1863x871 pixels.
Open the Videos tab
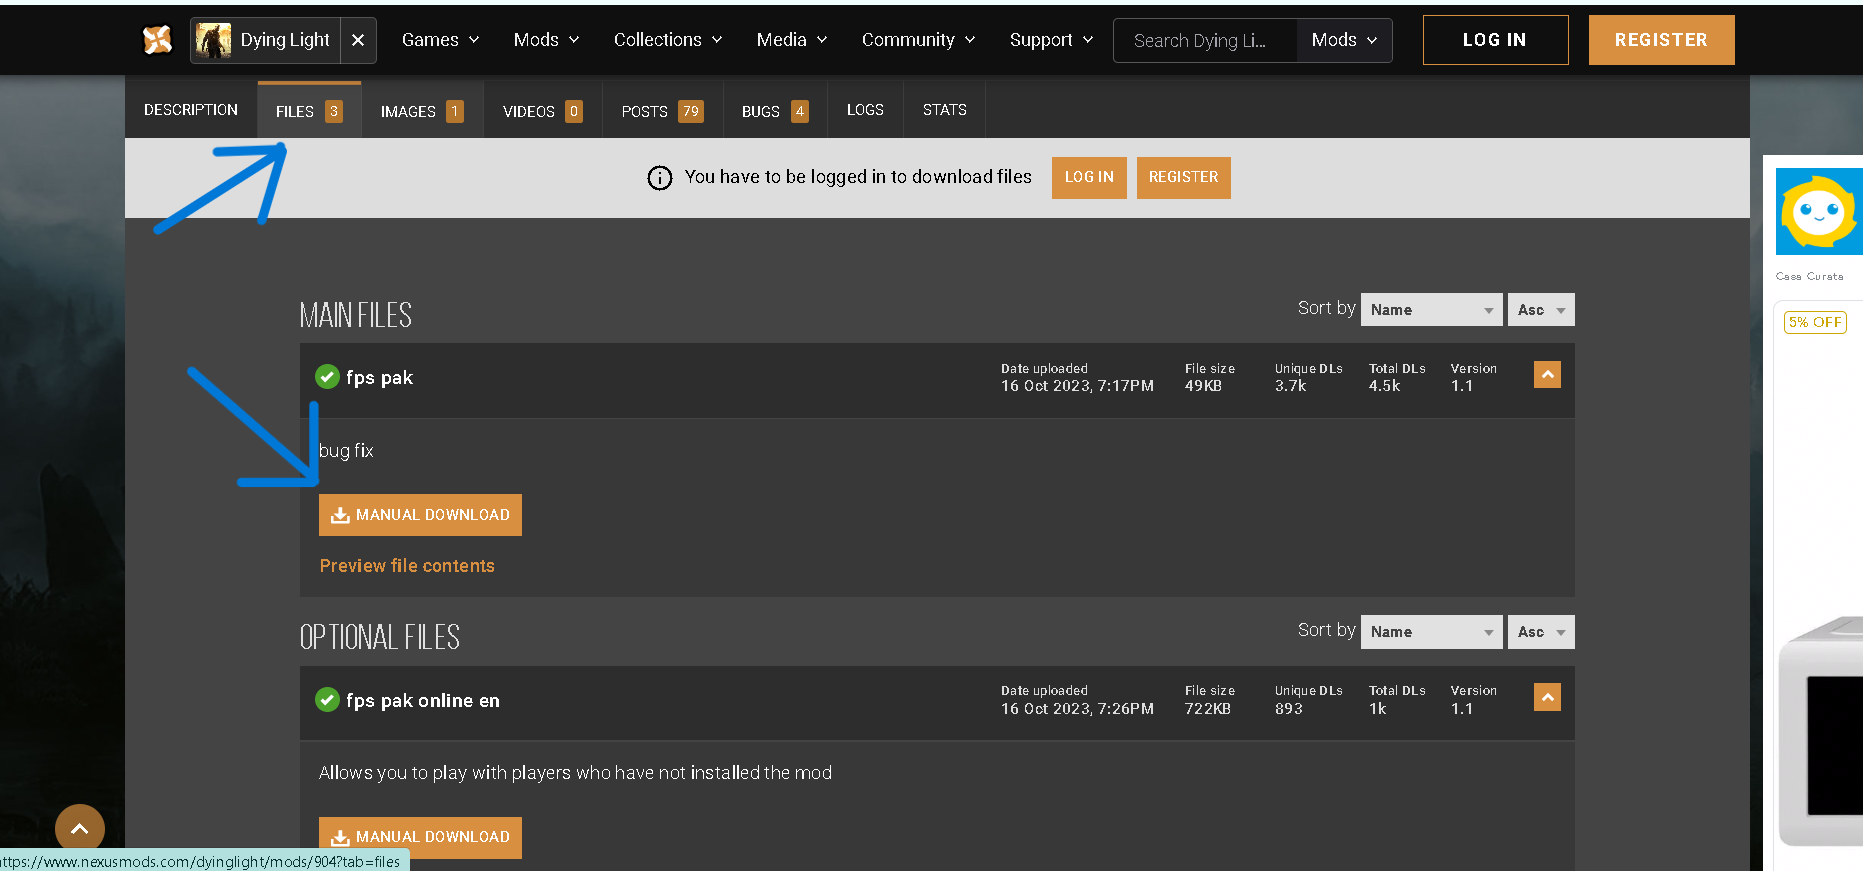pos(543,111)
